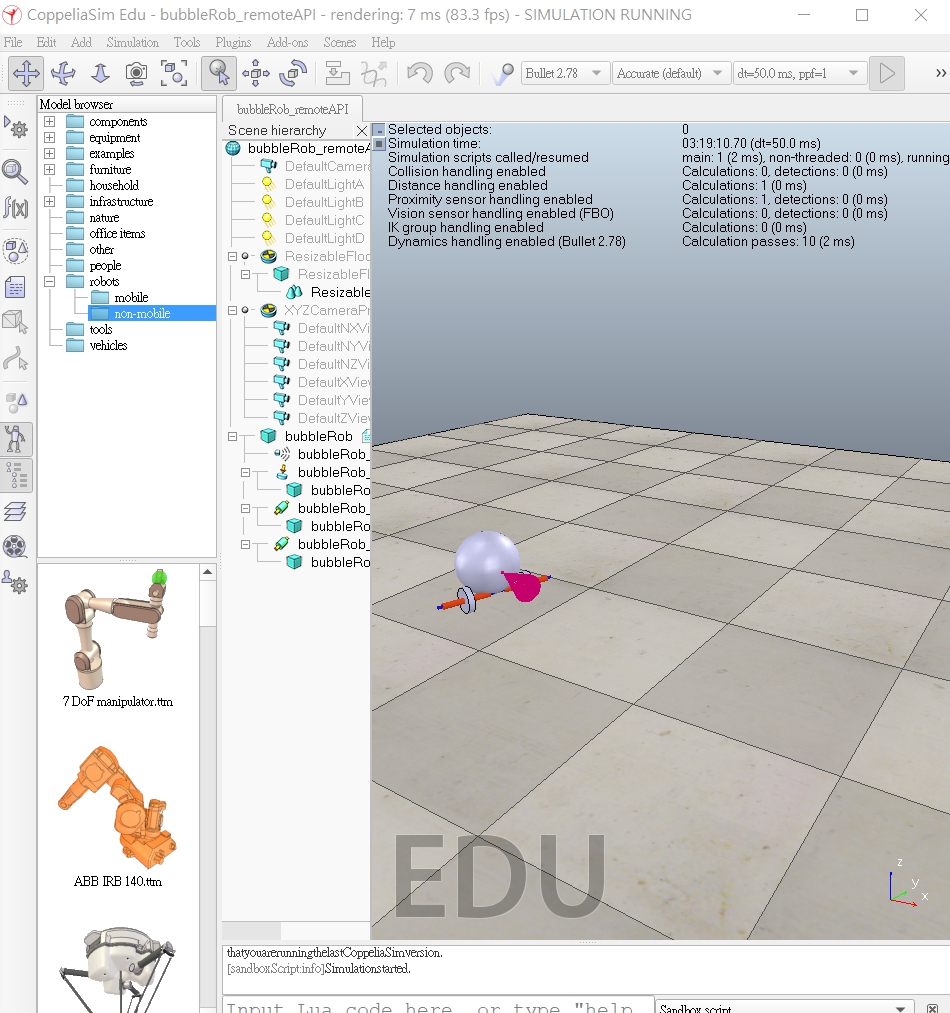Choose the object rotate tool
This screenshot has width=950, height=1013.
pyautogui.click(x=293, y=73)
